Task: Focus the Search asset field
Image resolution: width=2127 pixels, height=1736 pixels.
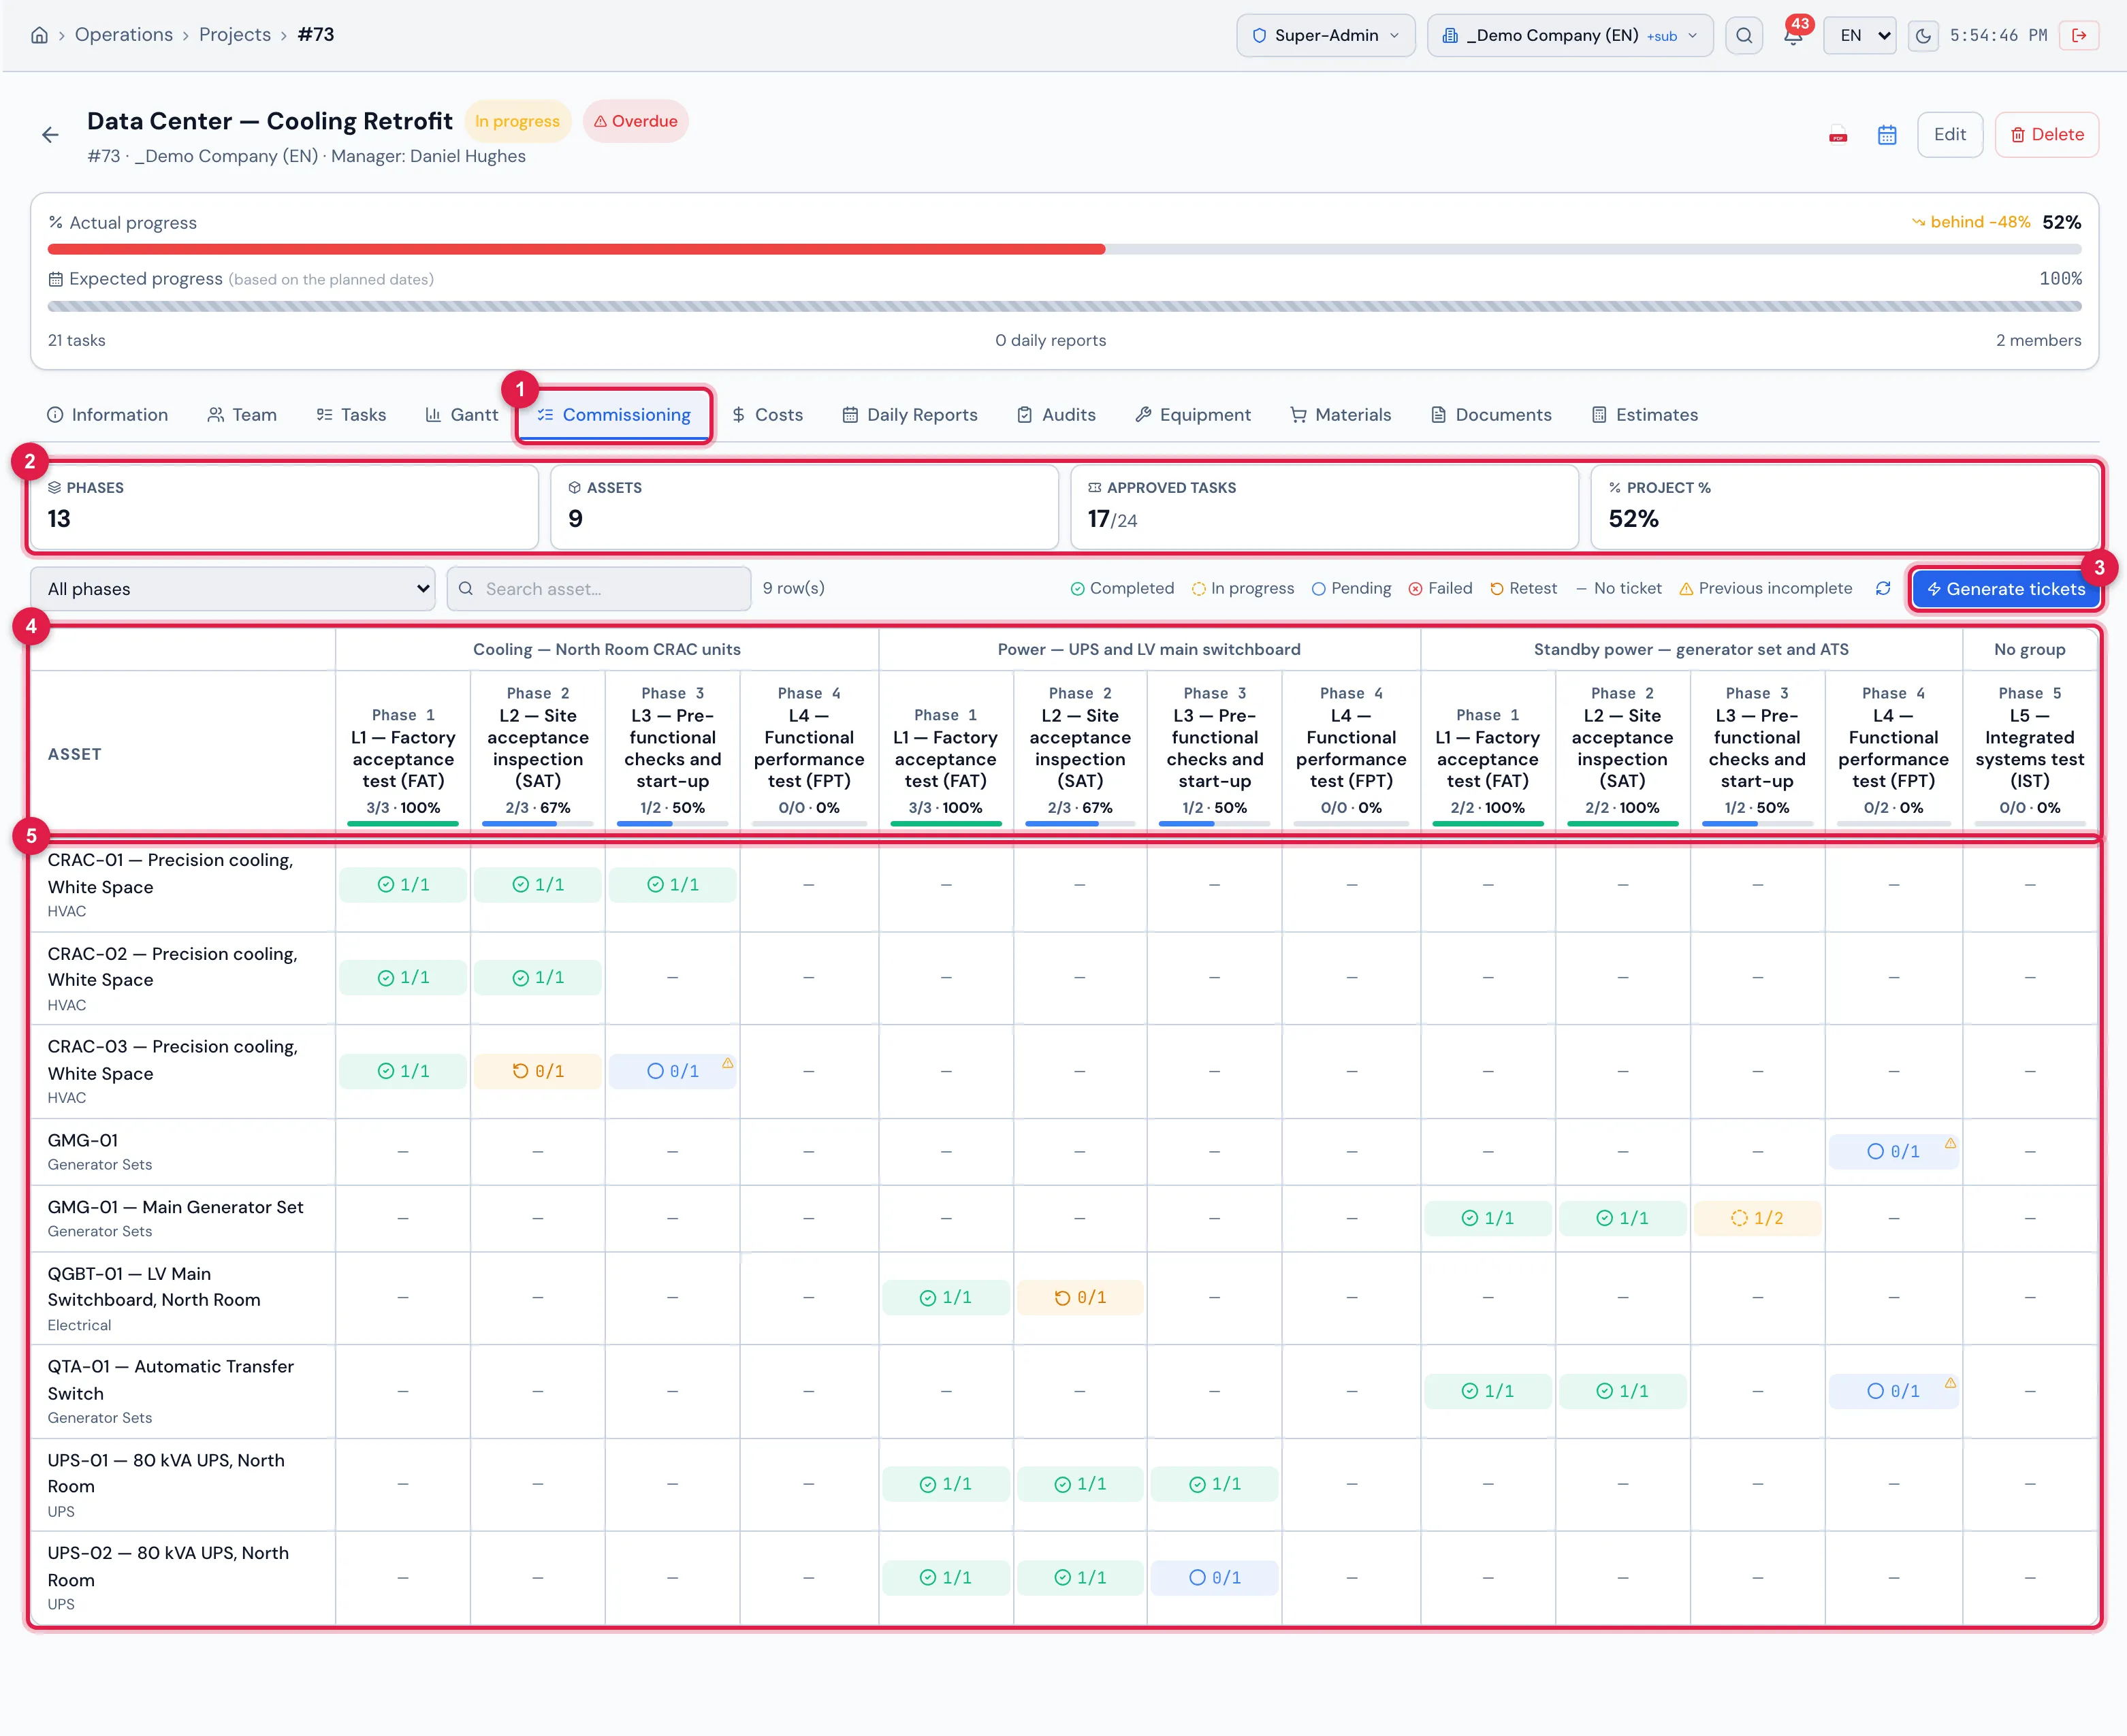Action: coord(598,589)
